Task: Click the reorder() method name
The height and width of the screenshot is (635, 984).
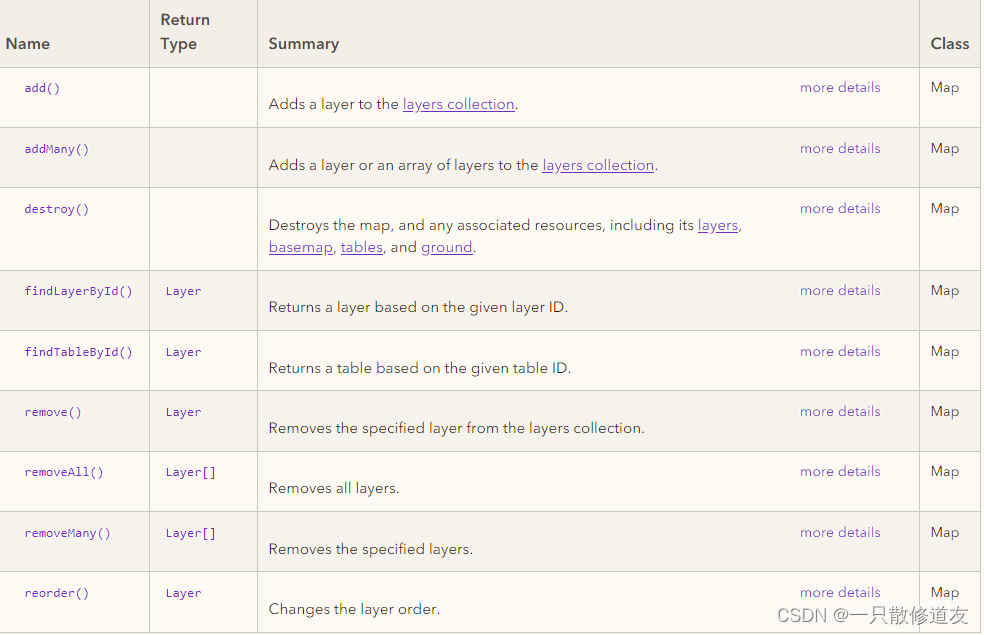Action: click(x=56, y=593)
